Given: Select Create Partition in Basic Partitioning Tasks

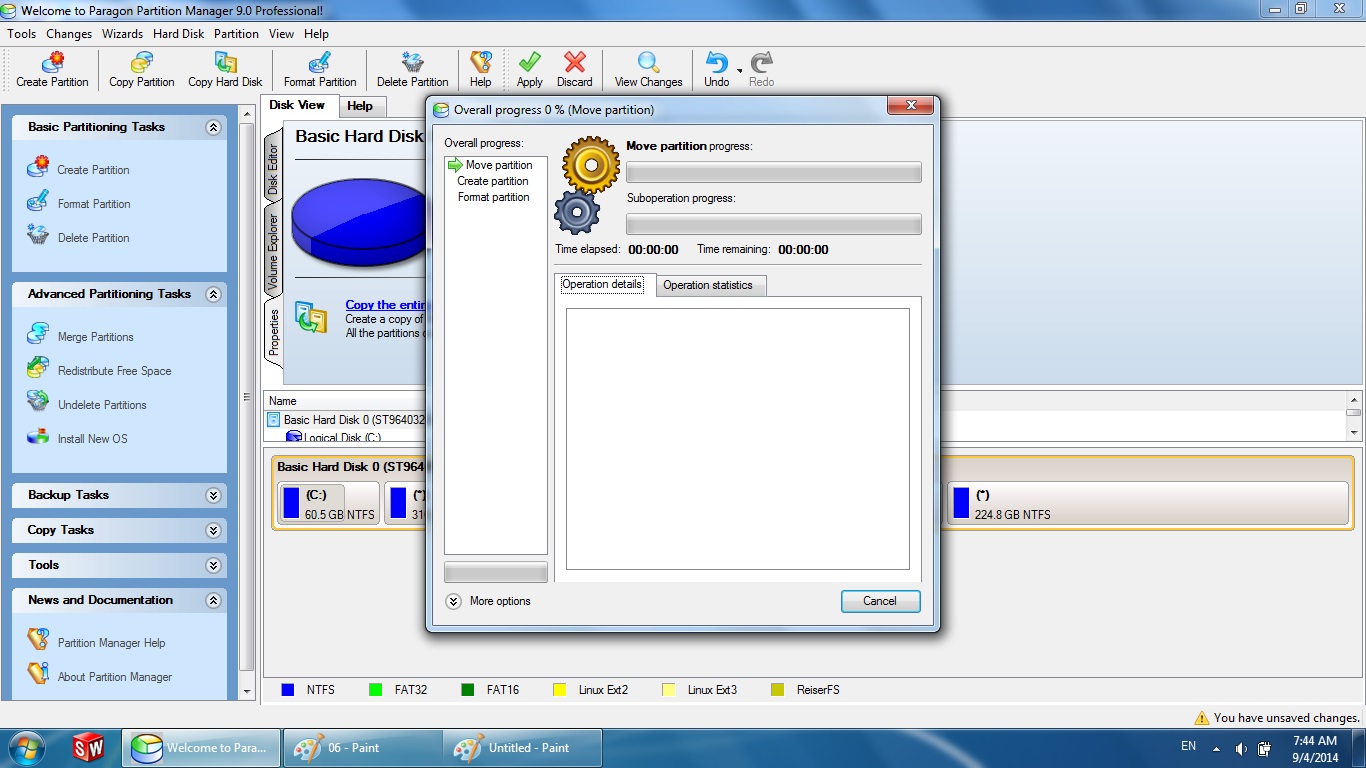Looking at the screenshot, I should pyautogui.click(x=93, y=170).
